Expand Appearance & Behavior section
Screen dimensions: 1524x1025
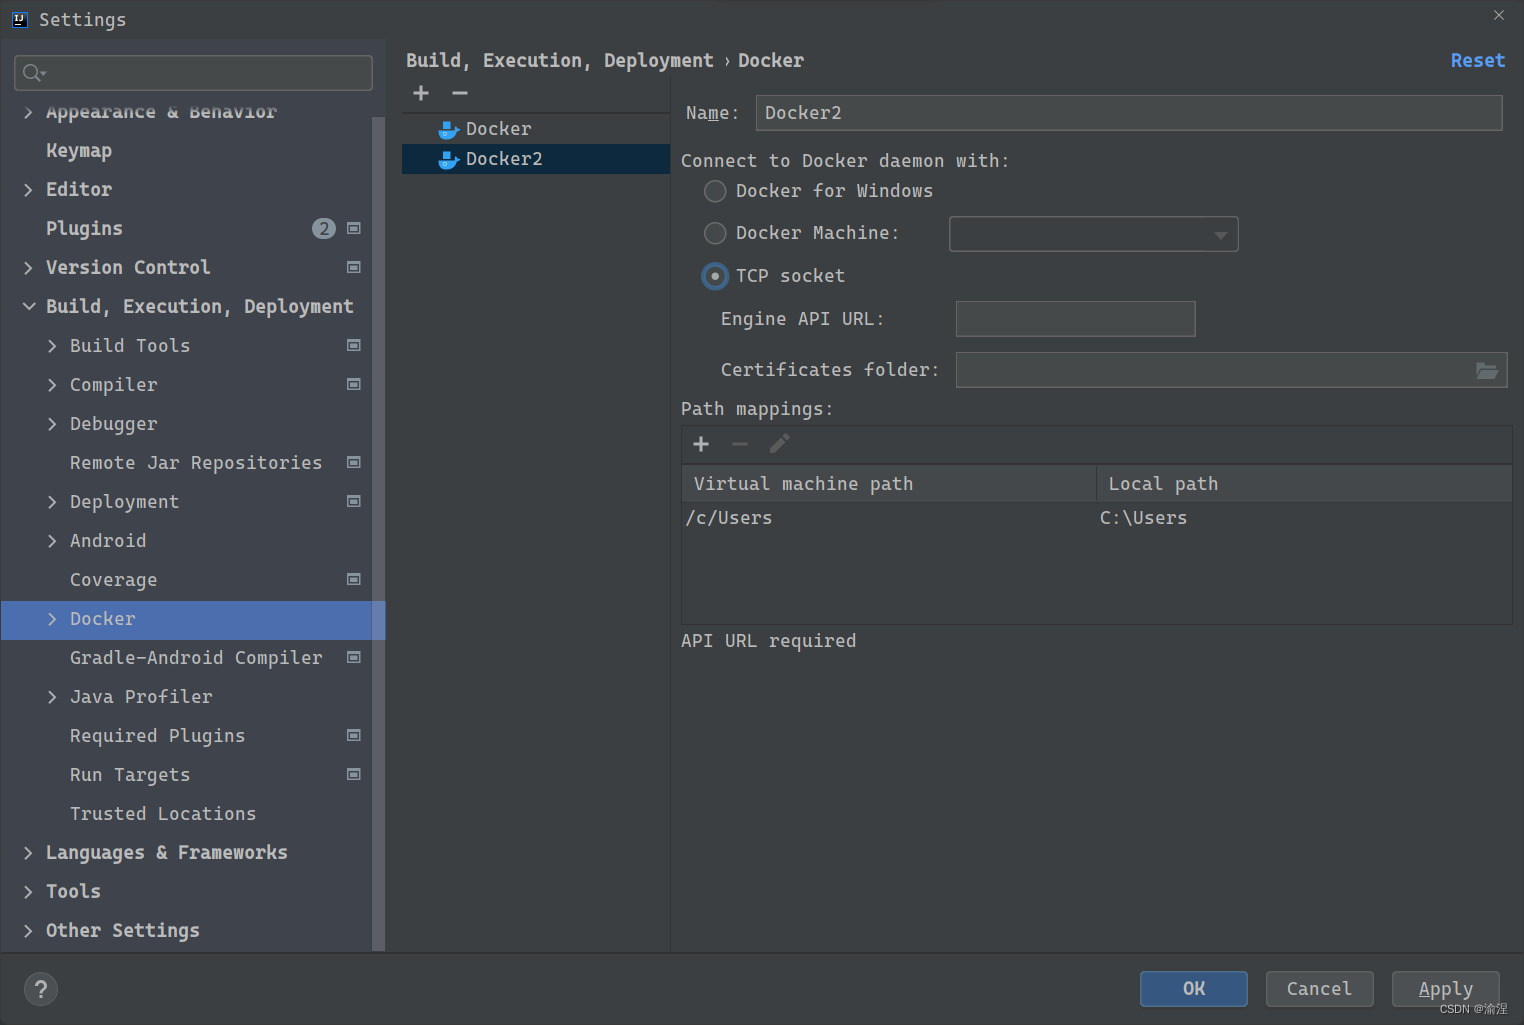(x=28, y=112)
